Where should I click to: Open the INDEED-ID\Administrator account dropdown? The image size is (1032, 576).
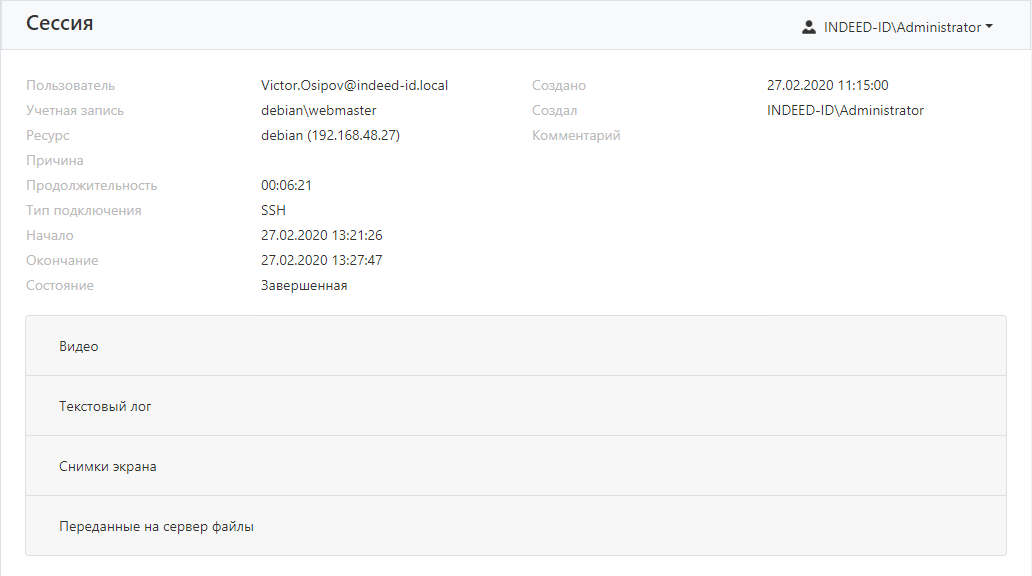point(897,27)
